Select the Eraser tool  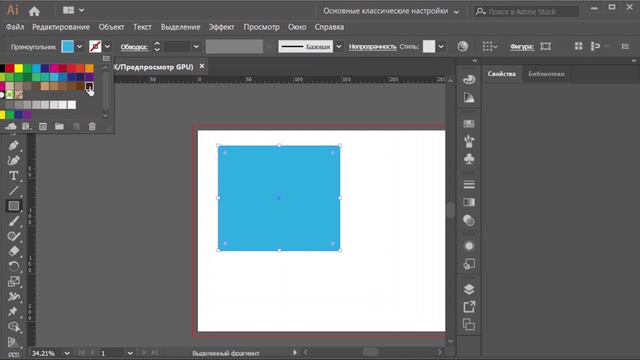(x=13, y=251)
